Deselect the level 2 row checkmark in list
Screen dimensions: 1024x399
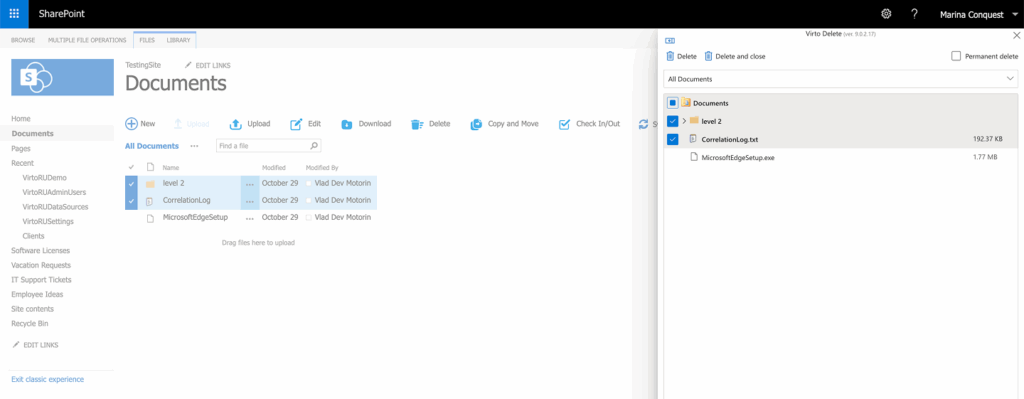pos(131,184)
